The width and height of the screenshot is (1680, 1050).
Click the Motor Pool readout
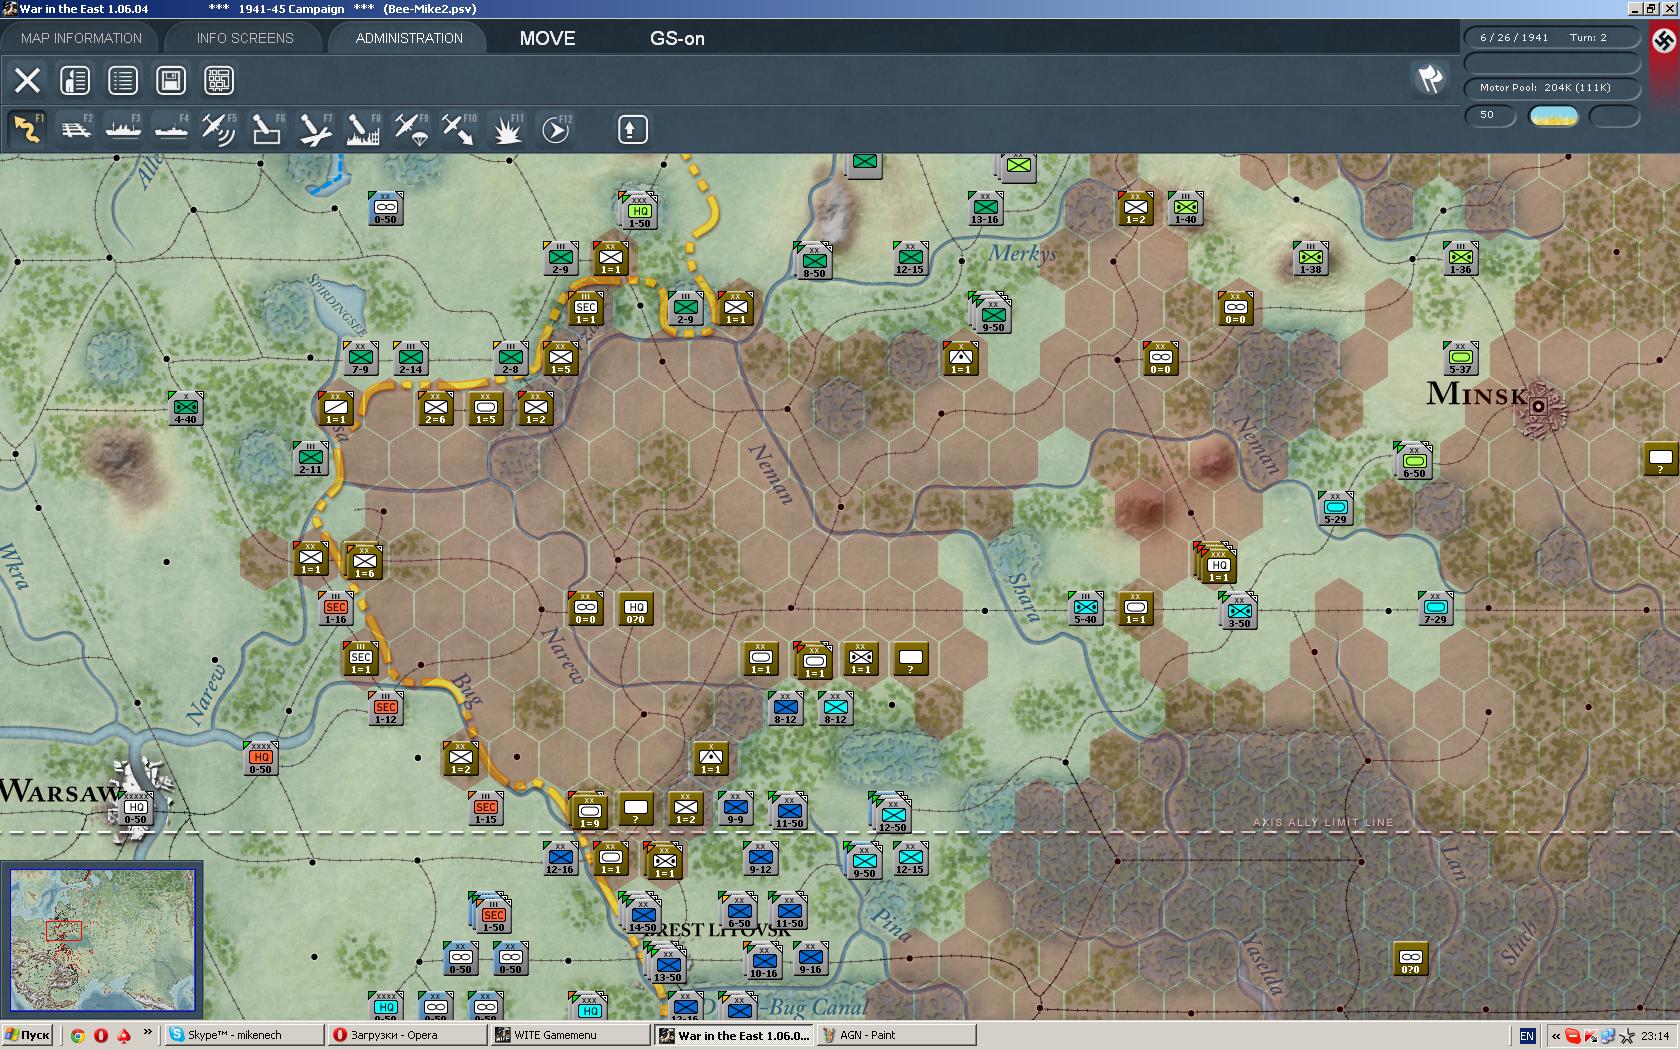tap(1553, 88)
